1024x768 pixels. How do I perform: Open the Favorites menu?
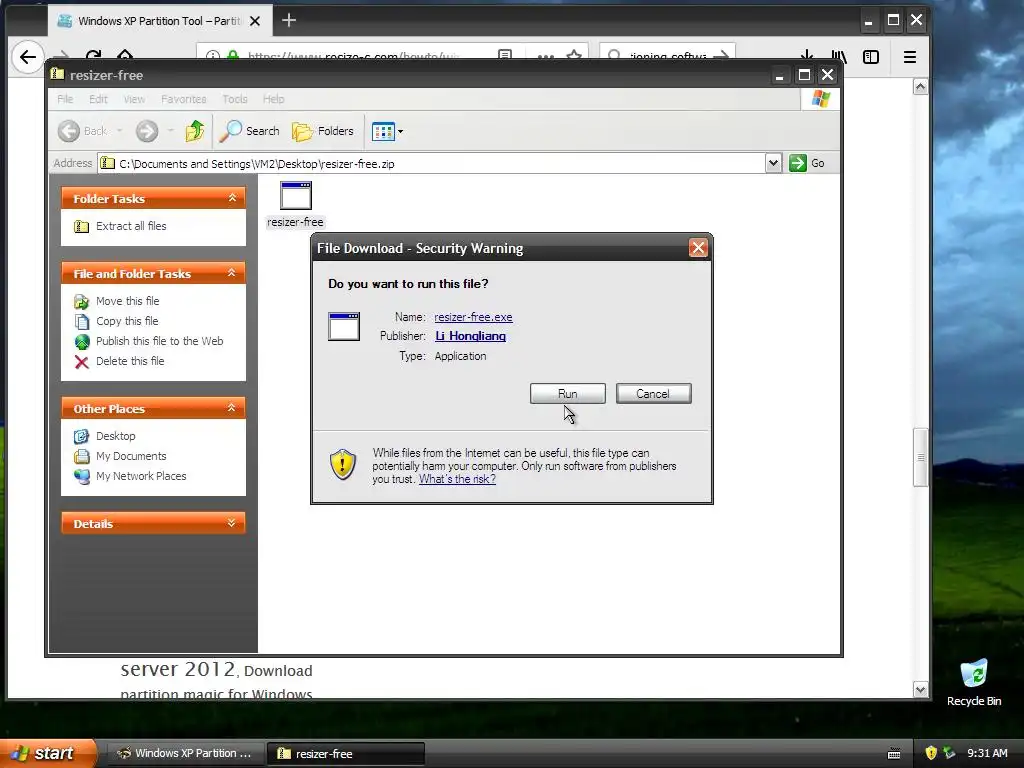pos(184,99)
